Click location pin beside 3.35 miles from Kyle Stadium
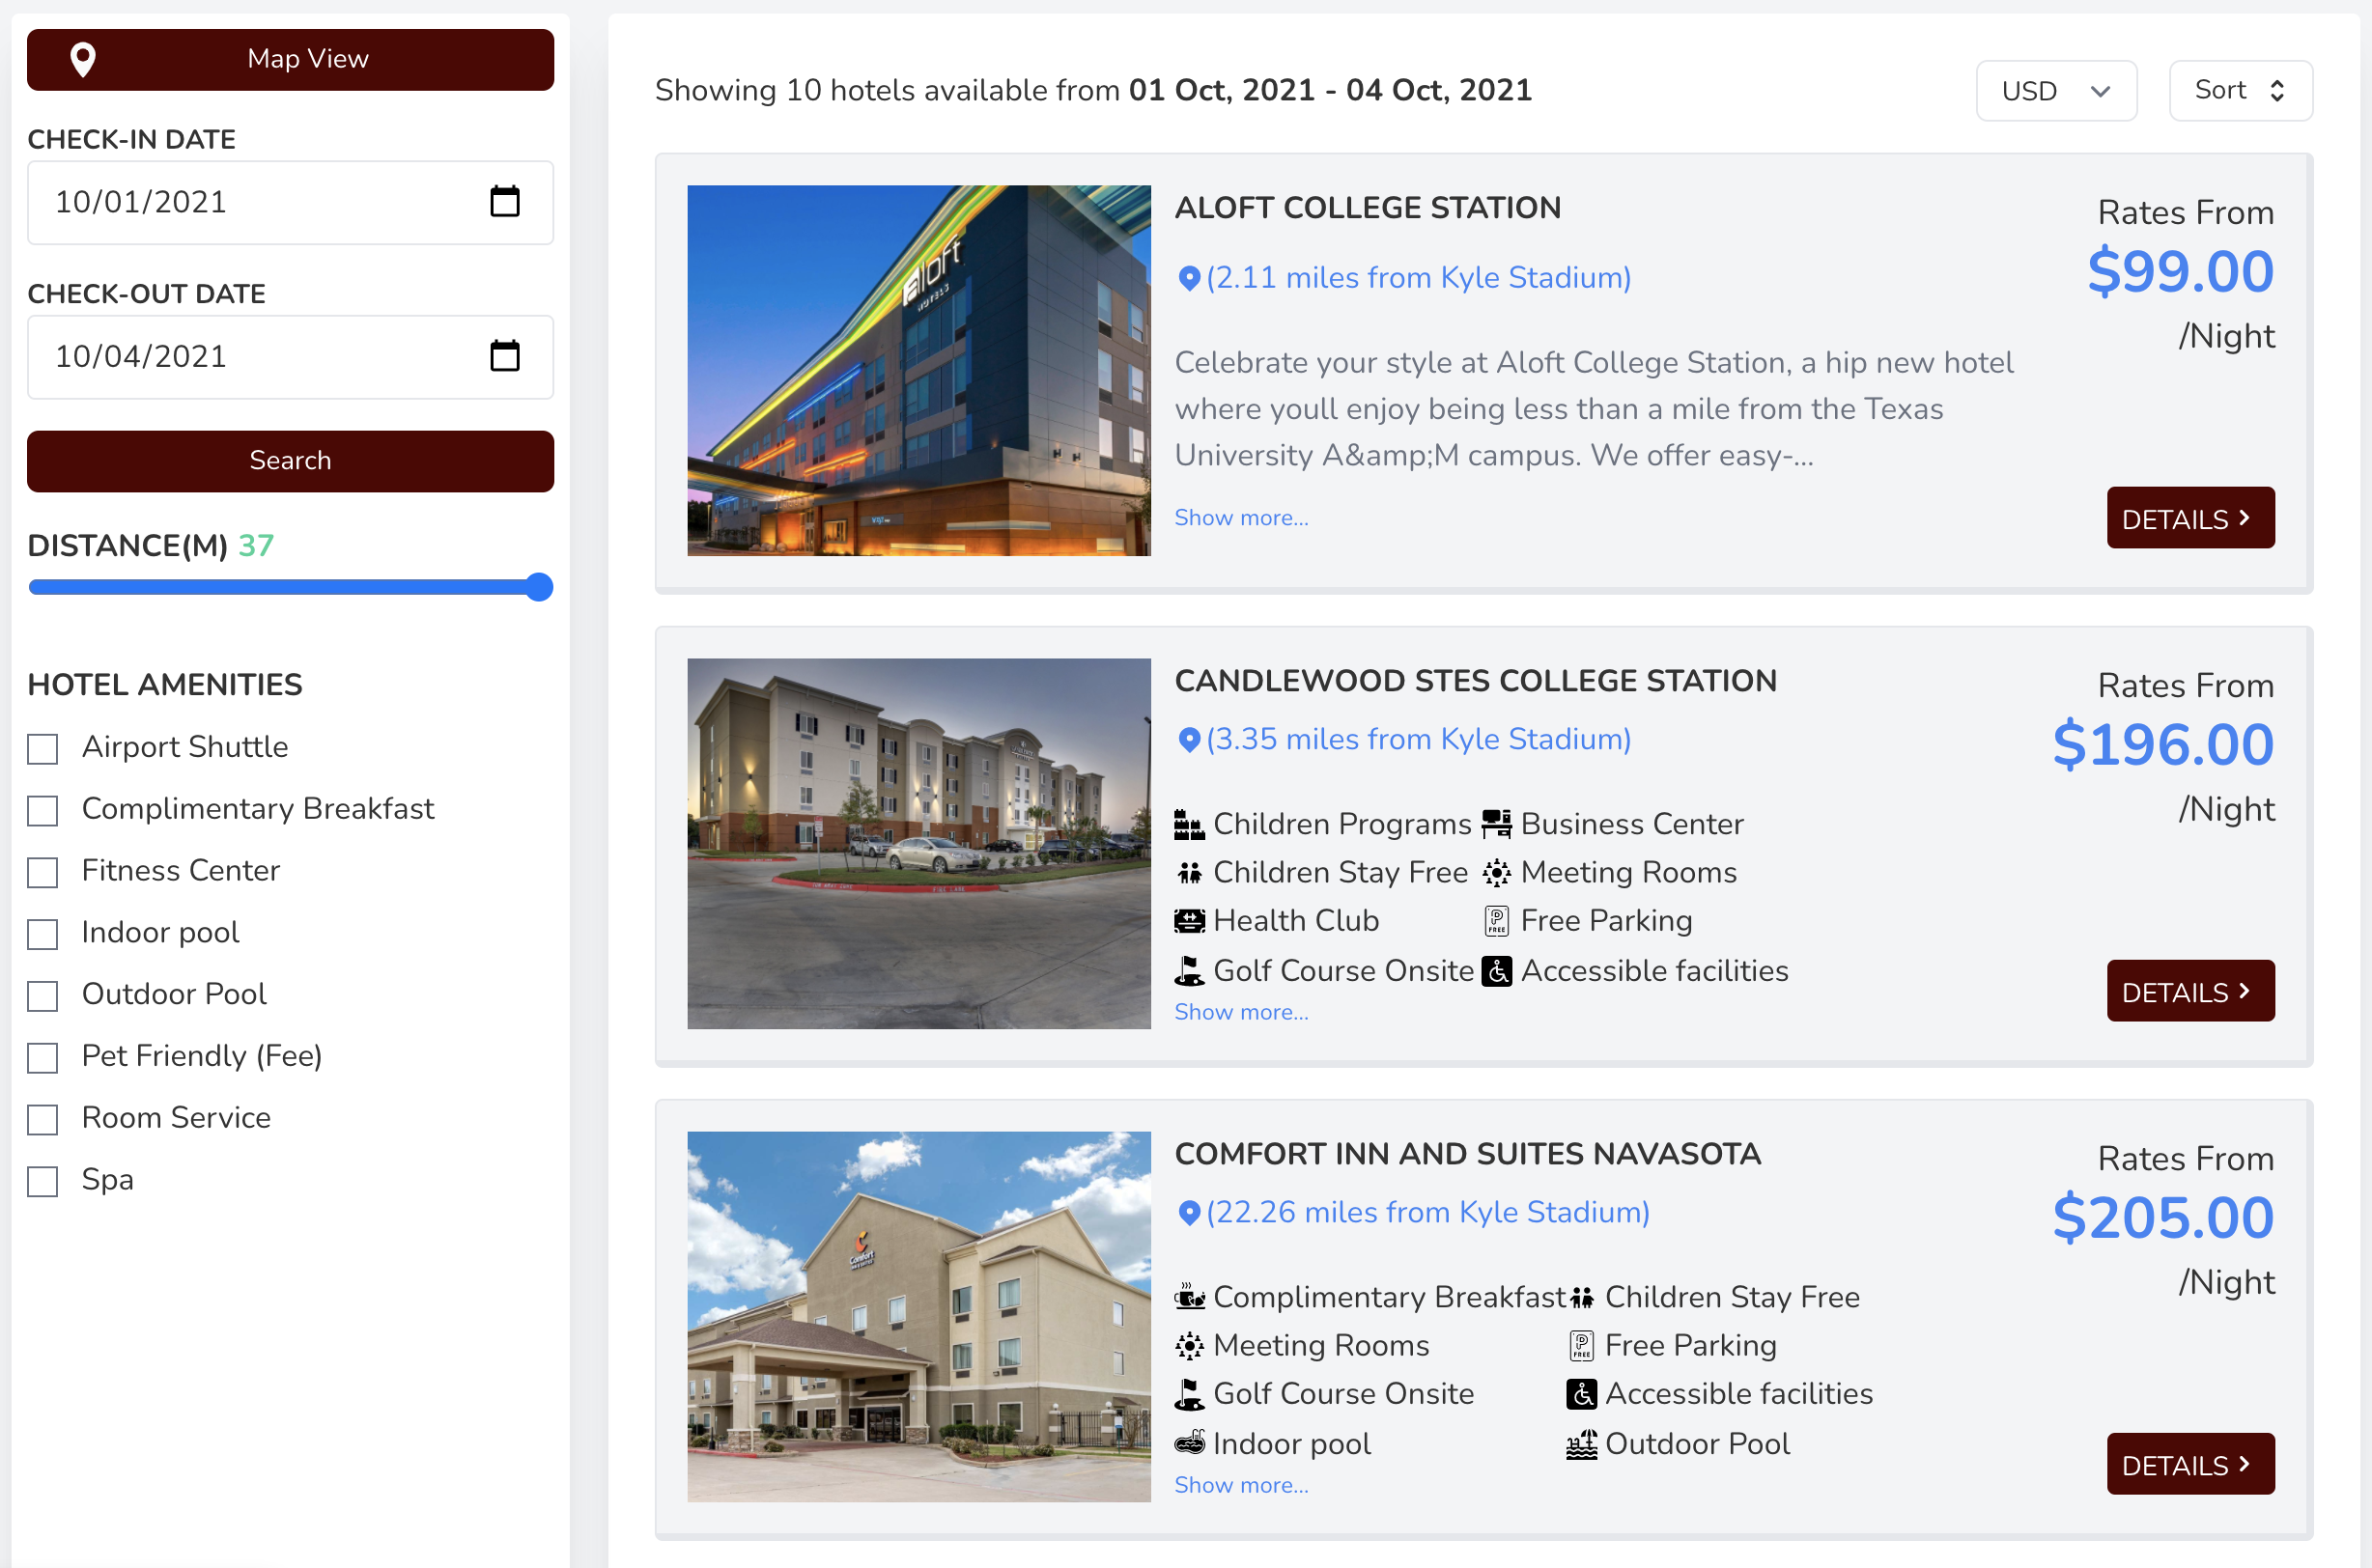The width and height of the screenshot is (2372, 1568). coord(1189,740)
